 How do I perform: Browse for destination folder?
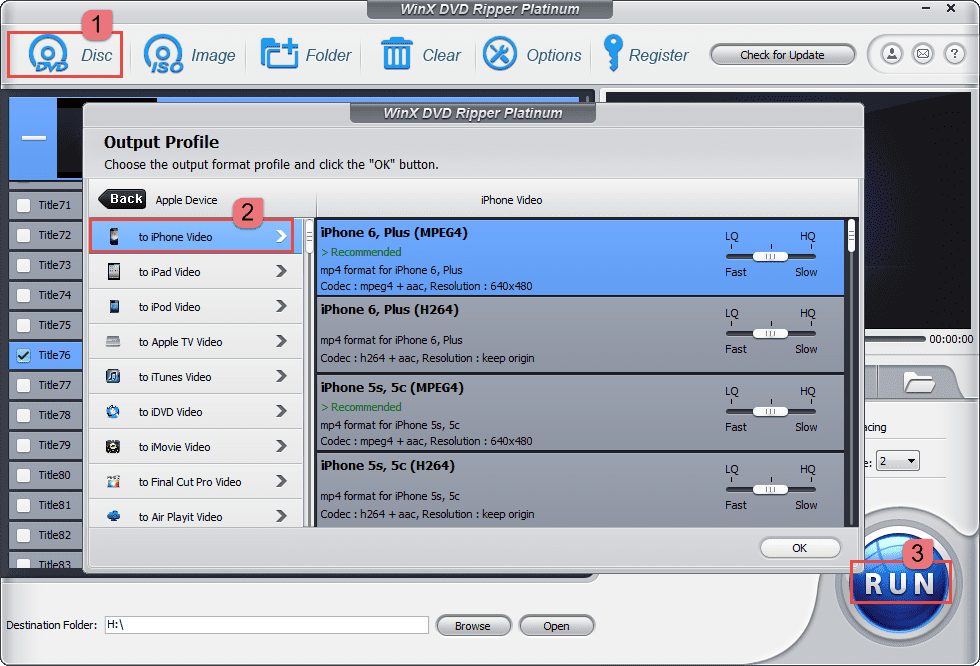click(x=473, y=625)
